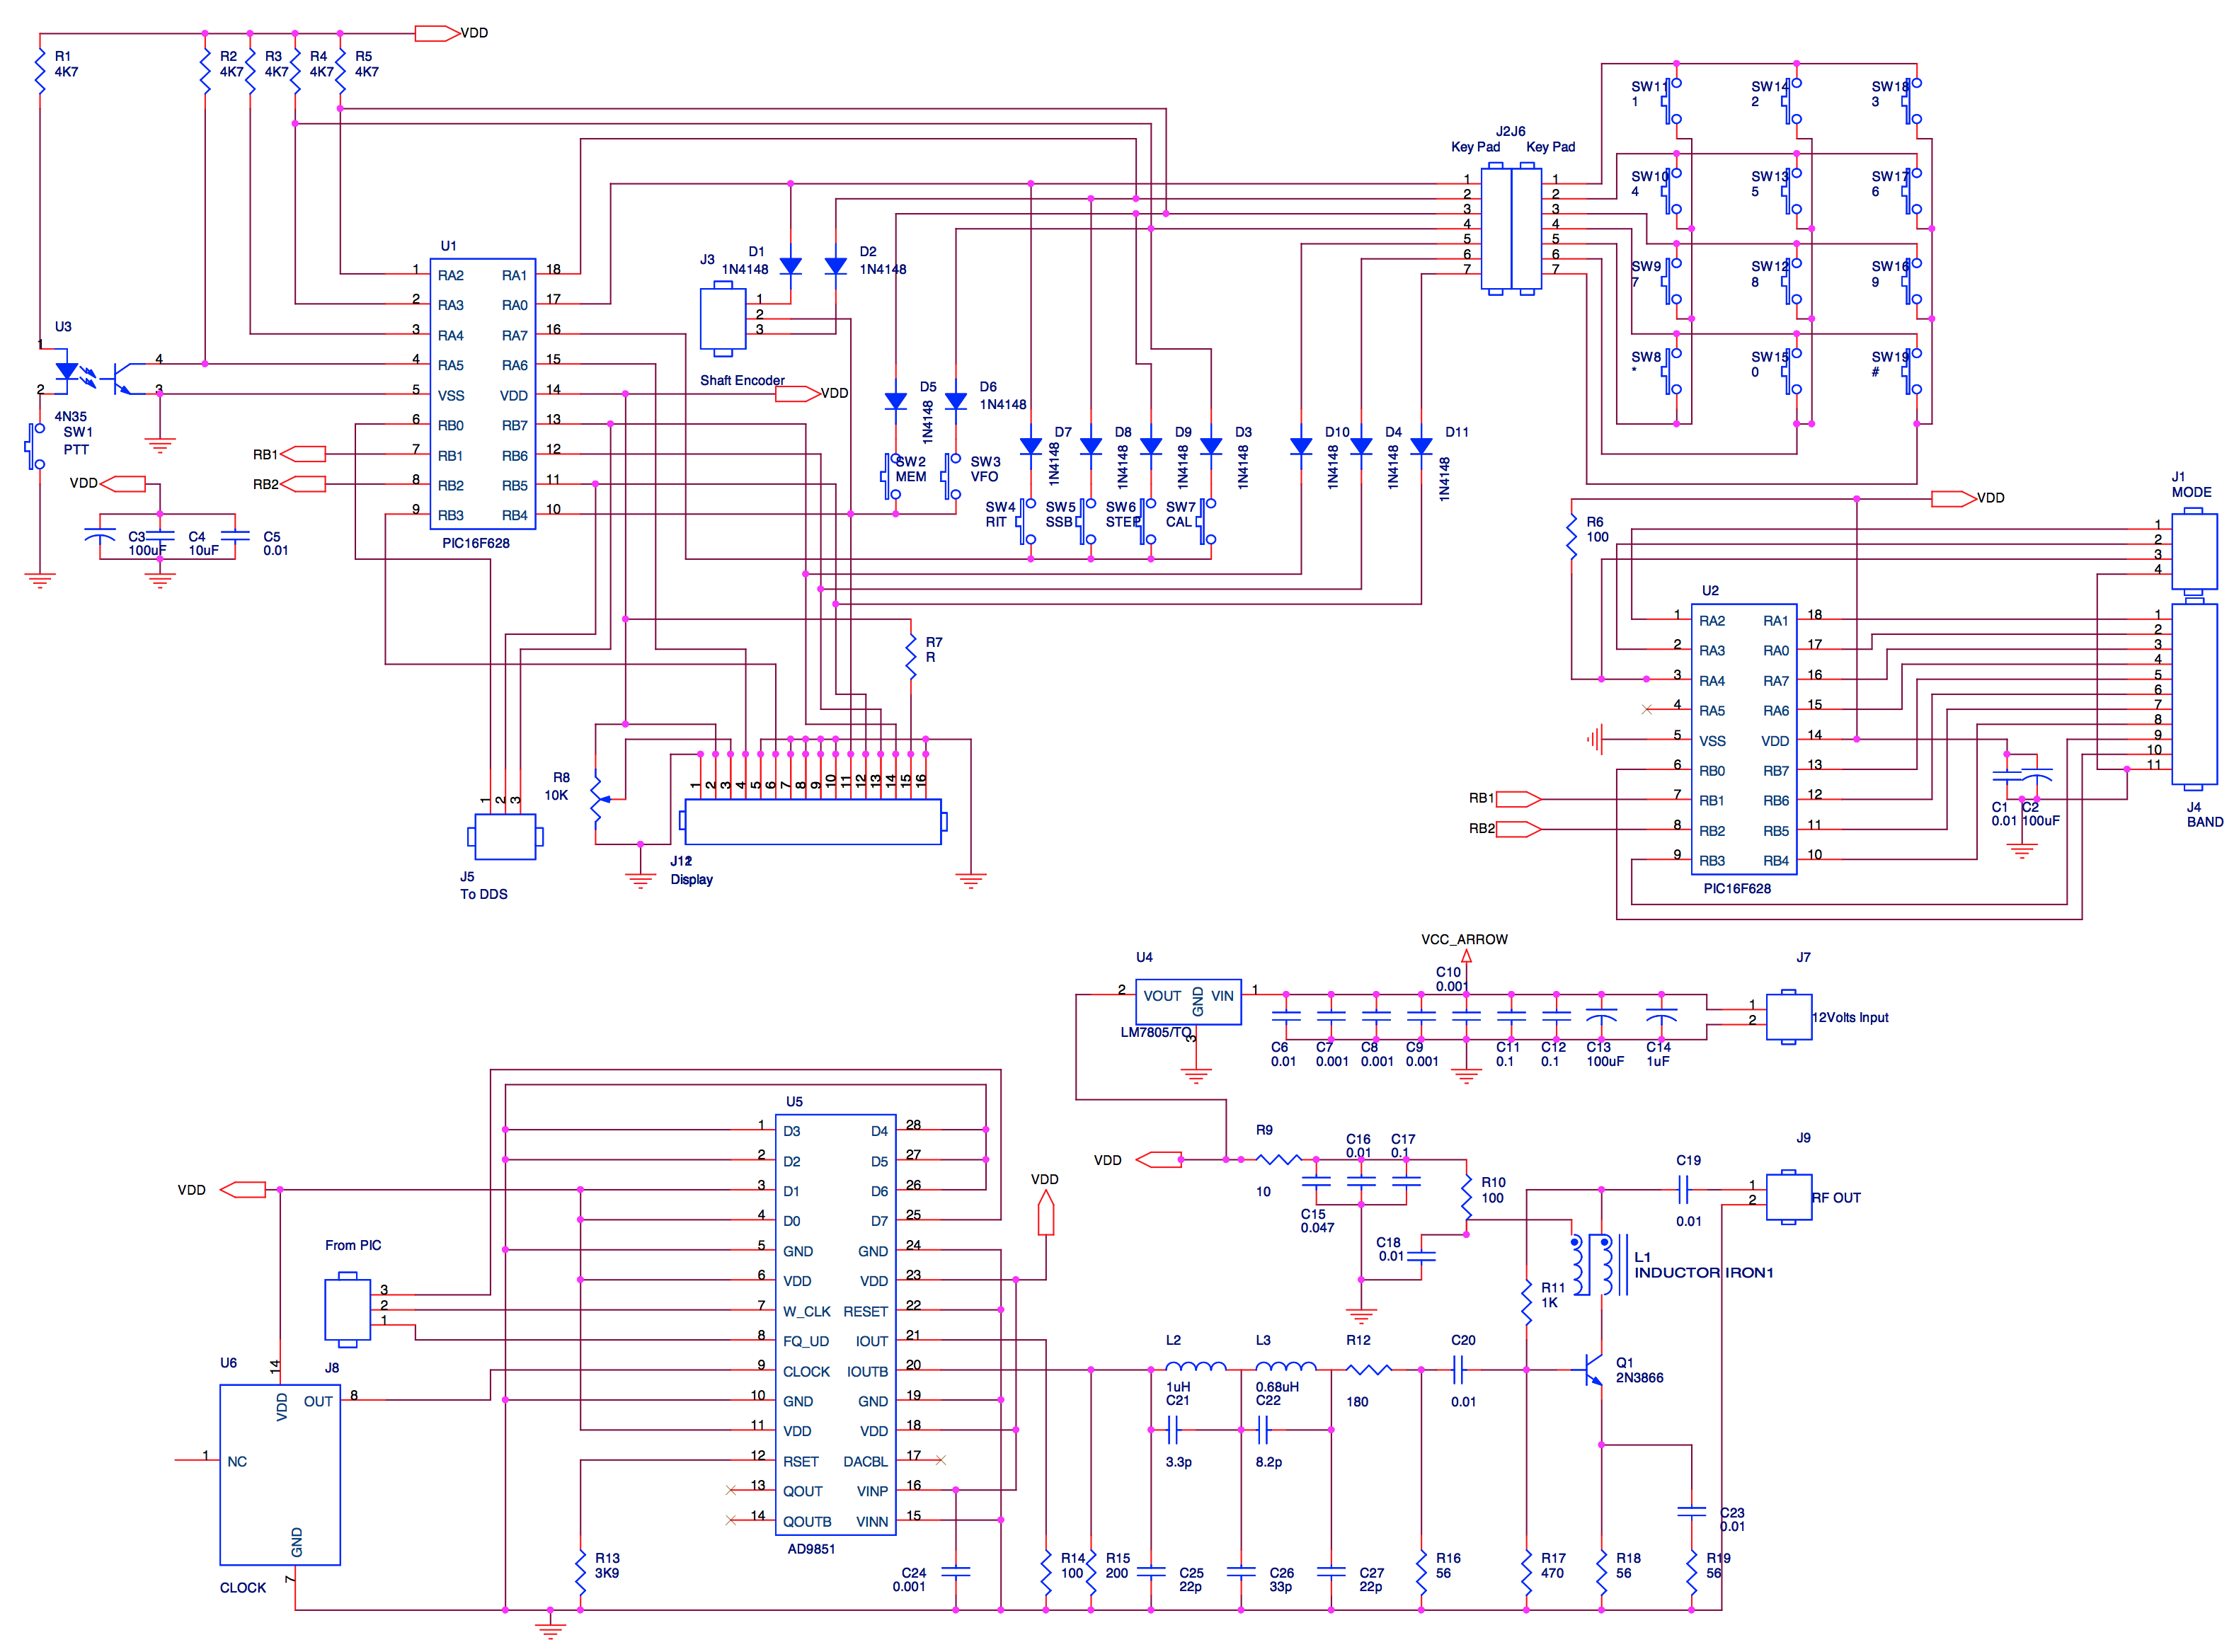
Task: Click the 'Shaft Encoder' label
Action: coord(742,380)
